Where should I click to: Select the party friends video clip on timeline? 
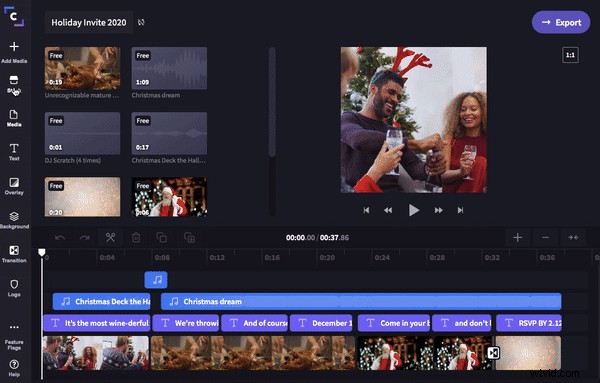click(x=96, y=353)
